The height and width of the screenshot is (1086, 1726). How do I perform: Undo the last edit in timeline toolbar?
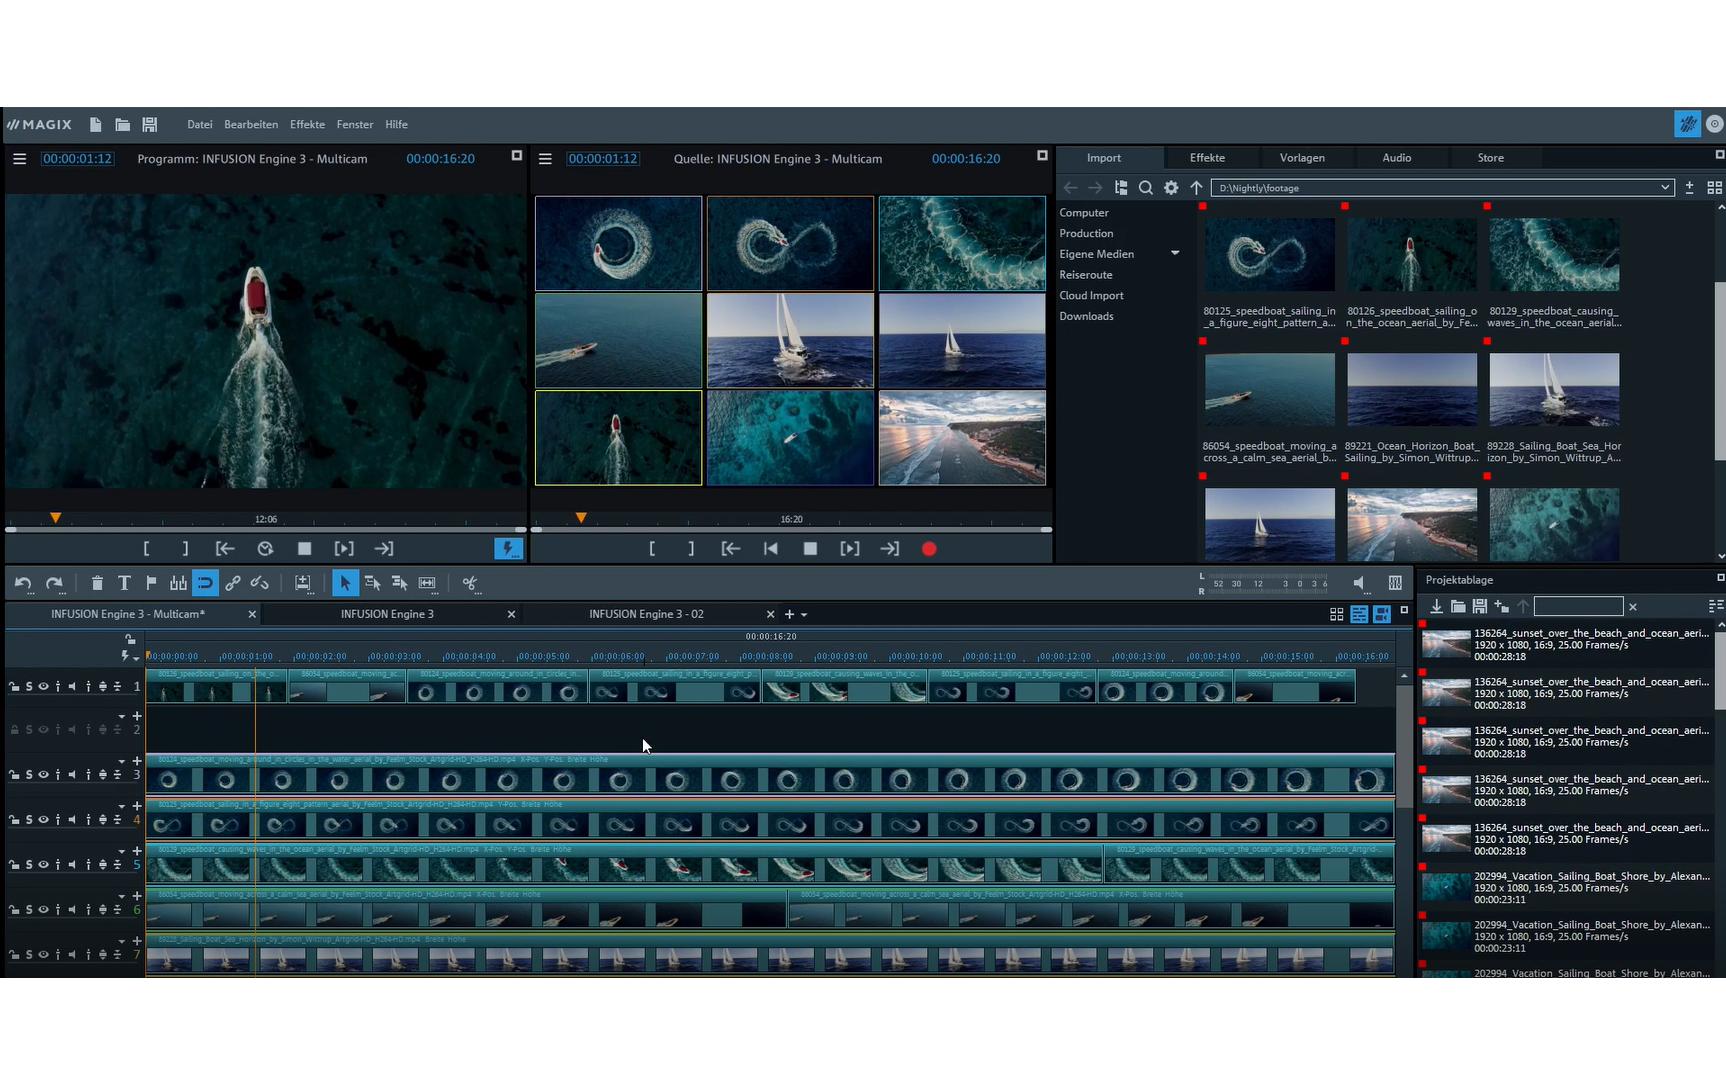click(23, 583)
